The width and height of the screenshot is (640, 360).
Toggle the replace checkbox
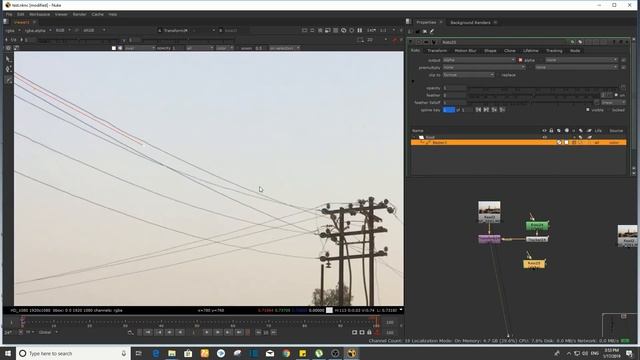coord(499,75)
